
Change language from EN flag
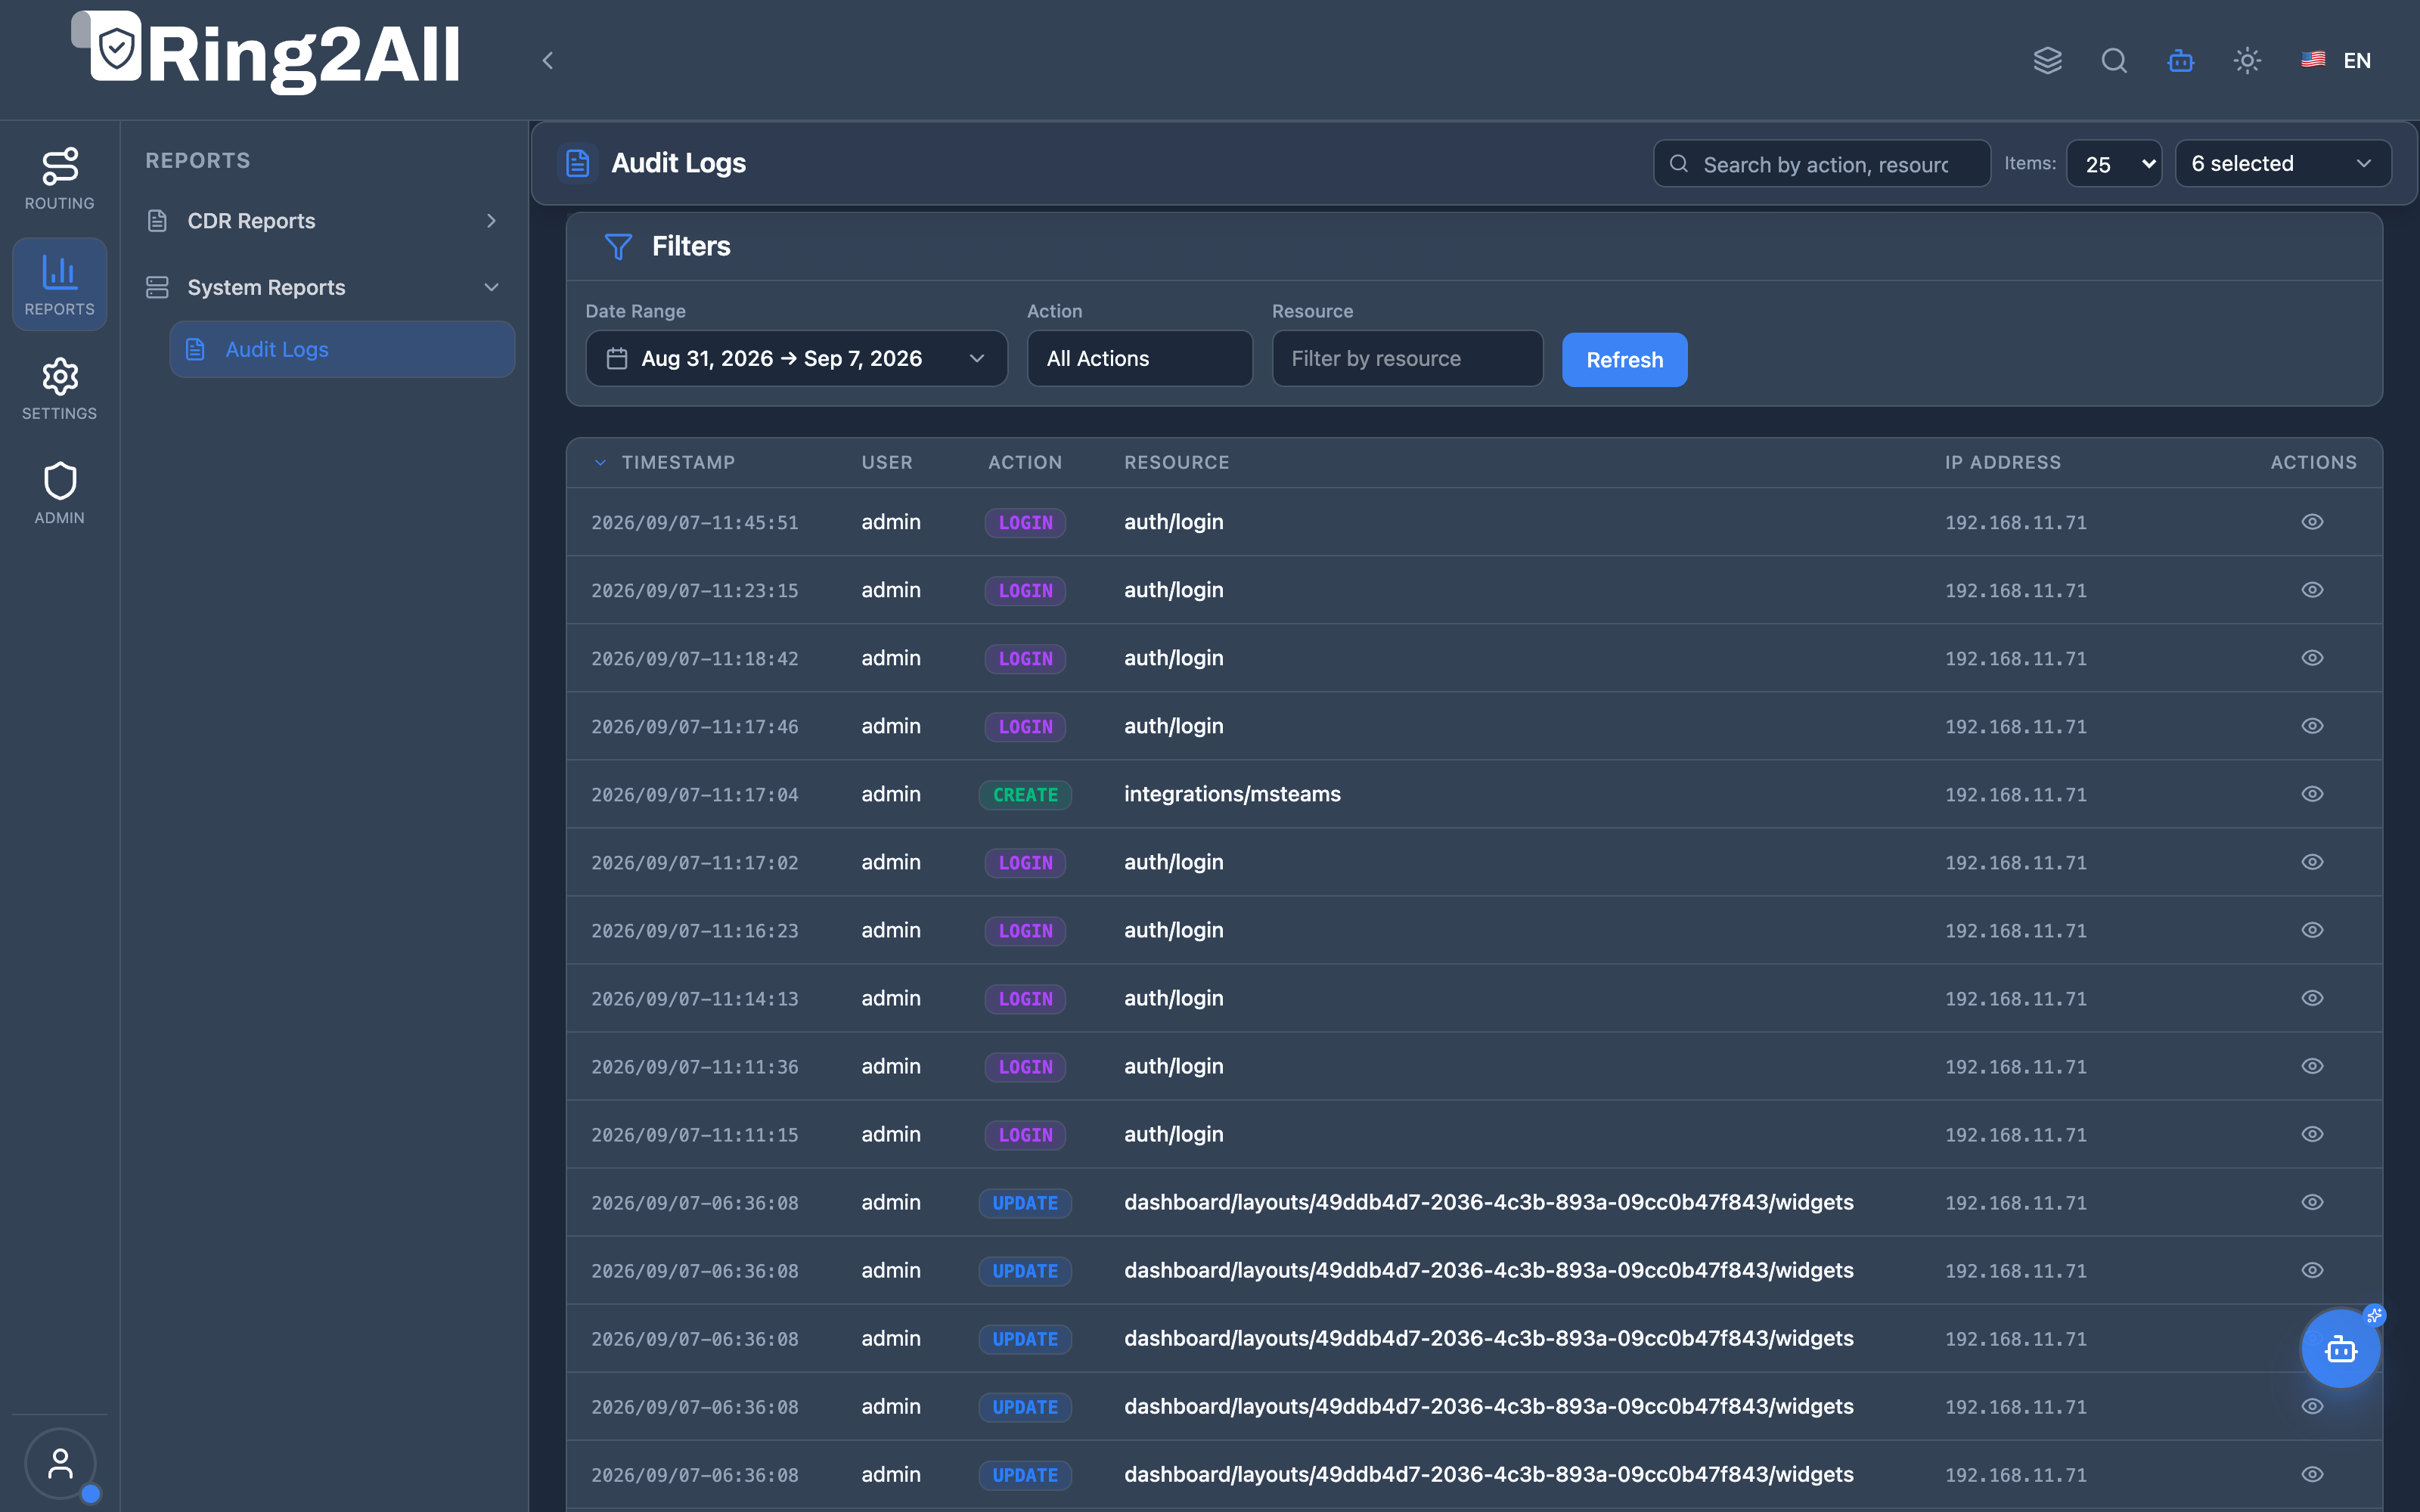[2336, 60]
